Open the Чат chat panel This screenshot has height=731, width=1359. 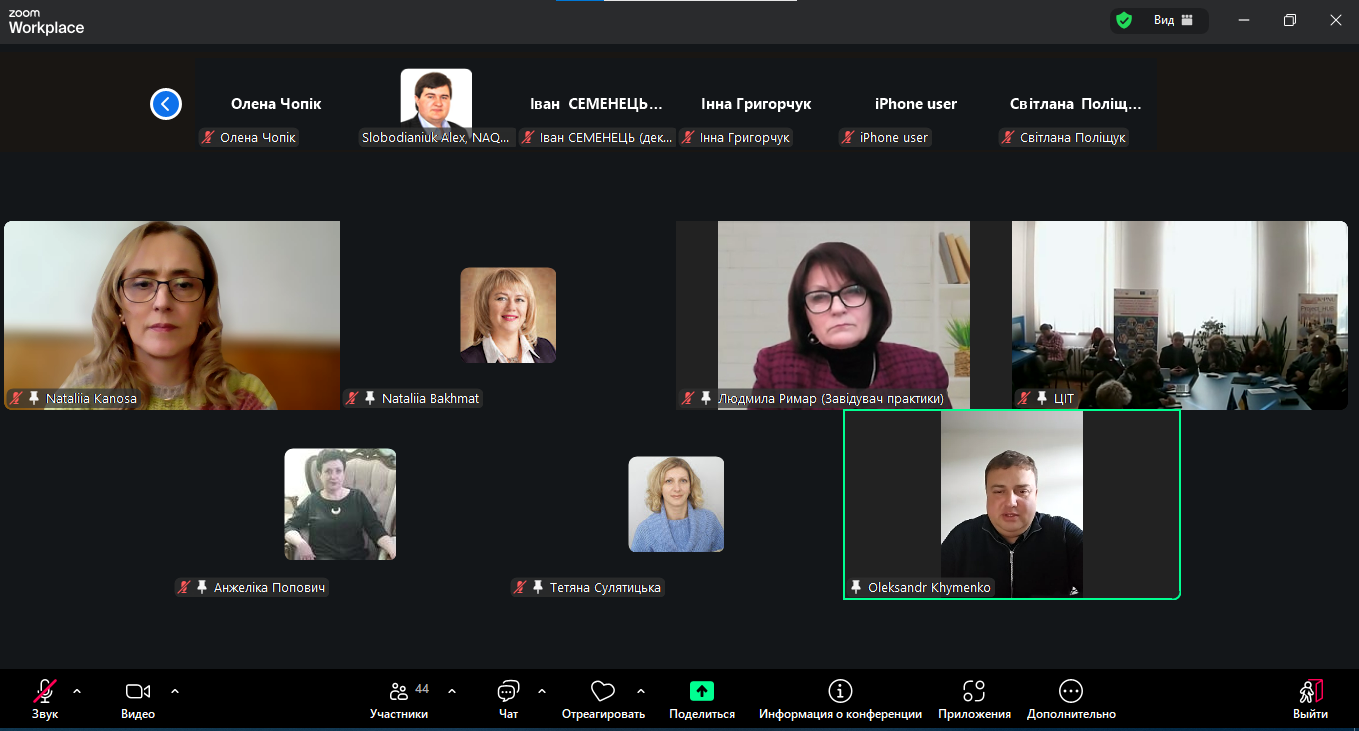coord(508,692)
